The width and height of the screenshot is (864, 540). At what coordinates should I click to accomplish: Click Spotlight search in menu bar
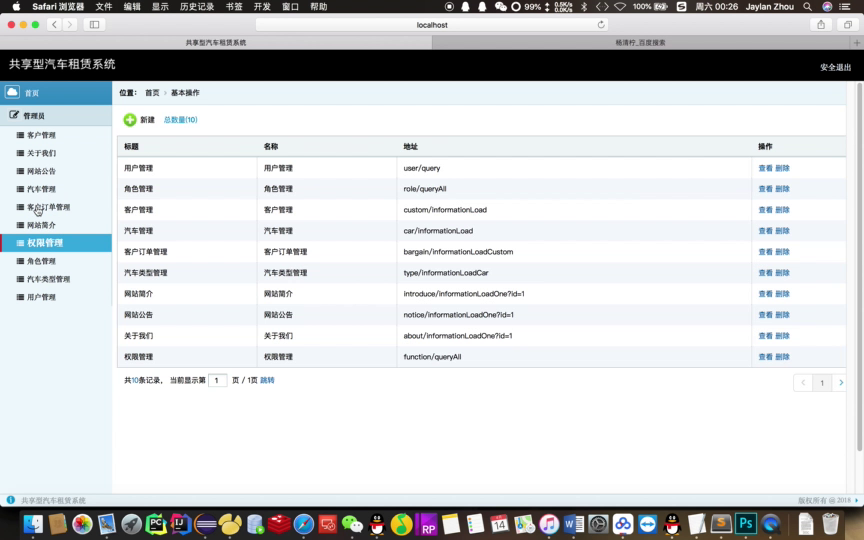click(x=807, y=7)
